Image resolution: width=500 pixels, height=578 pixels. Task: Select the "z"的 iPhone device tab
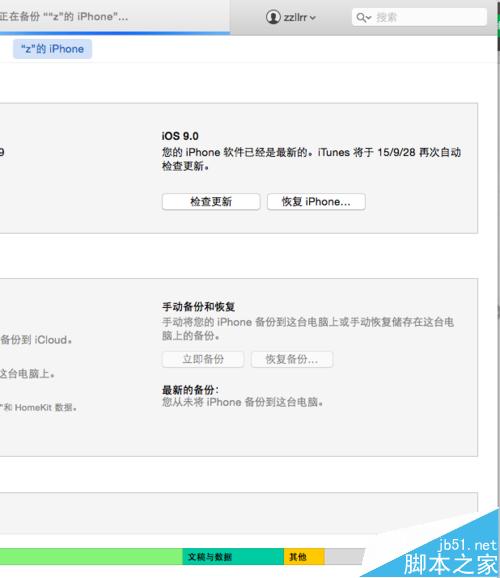(52, 49)
